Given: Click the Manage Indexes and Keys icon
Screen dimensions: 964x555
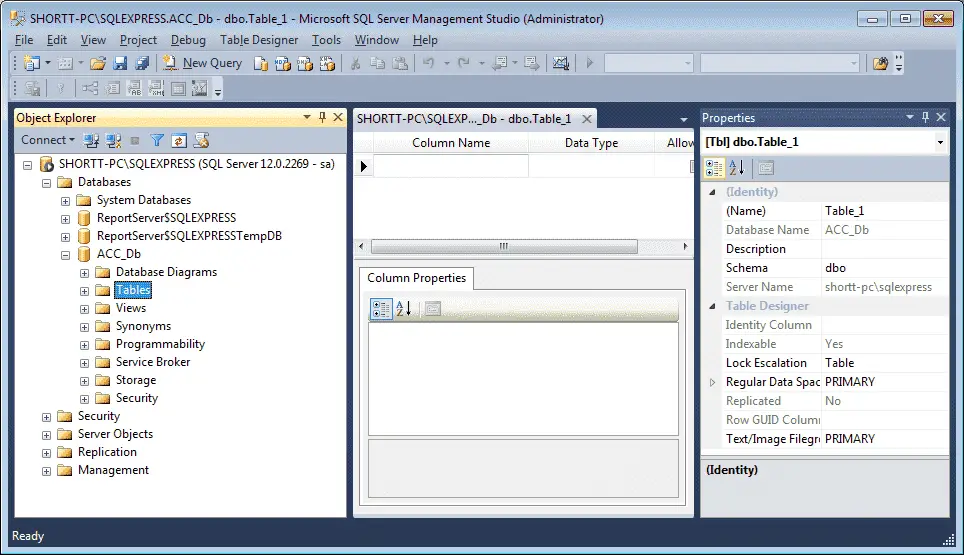Looking at the screenshot, I should tap(113, 89).
